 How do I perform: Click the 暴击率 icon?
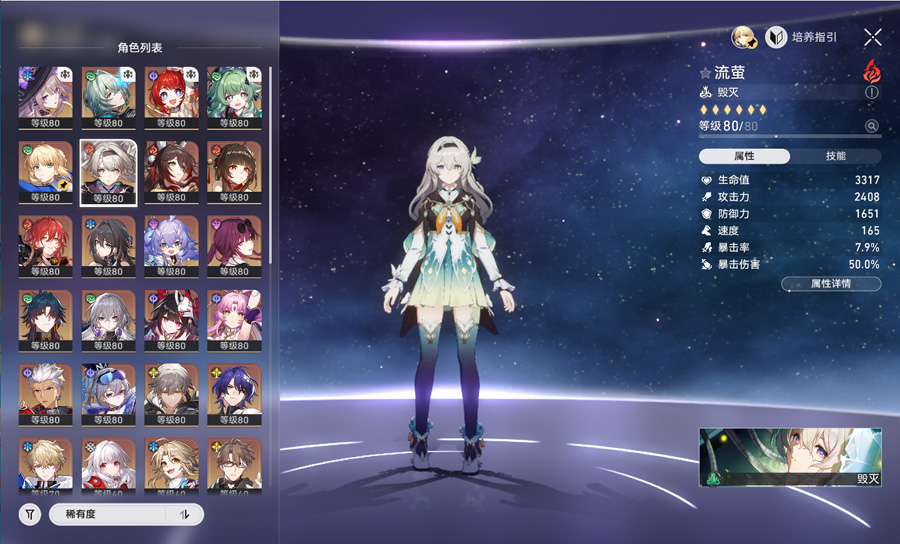707,247
